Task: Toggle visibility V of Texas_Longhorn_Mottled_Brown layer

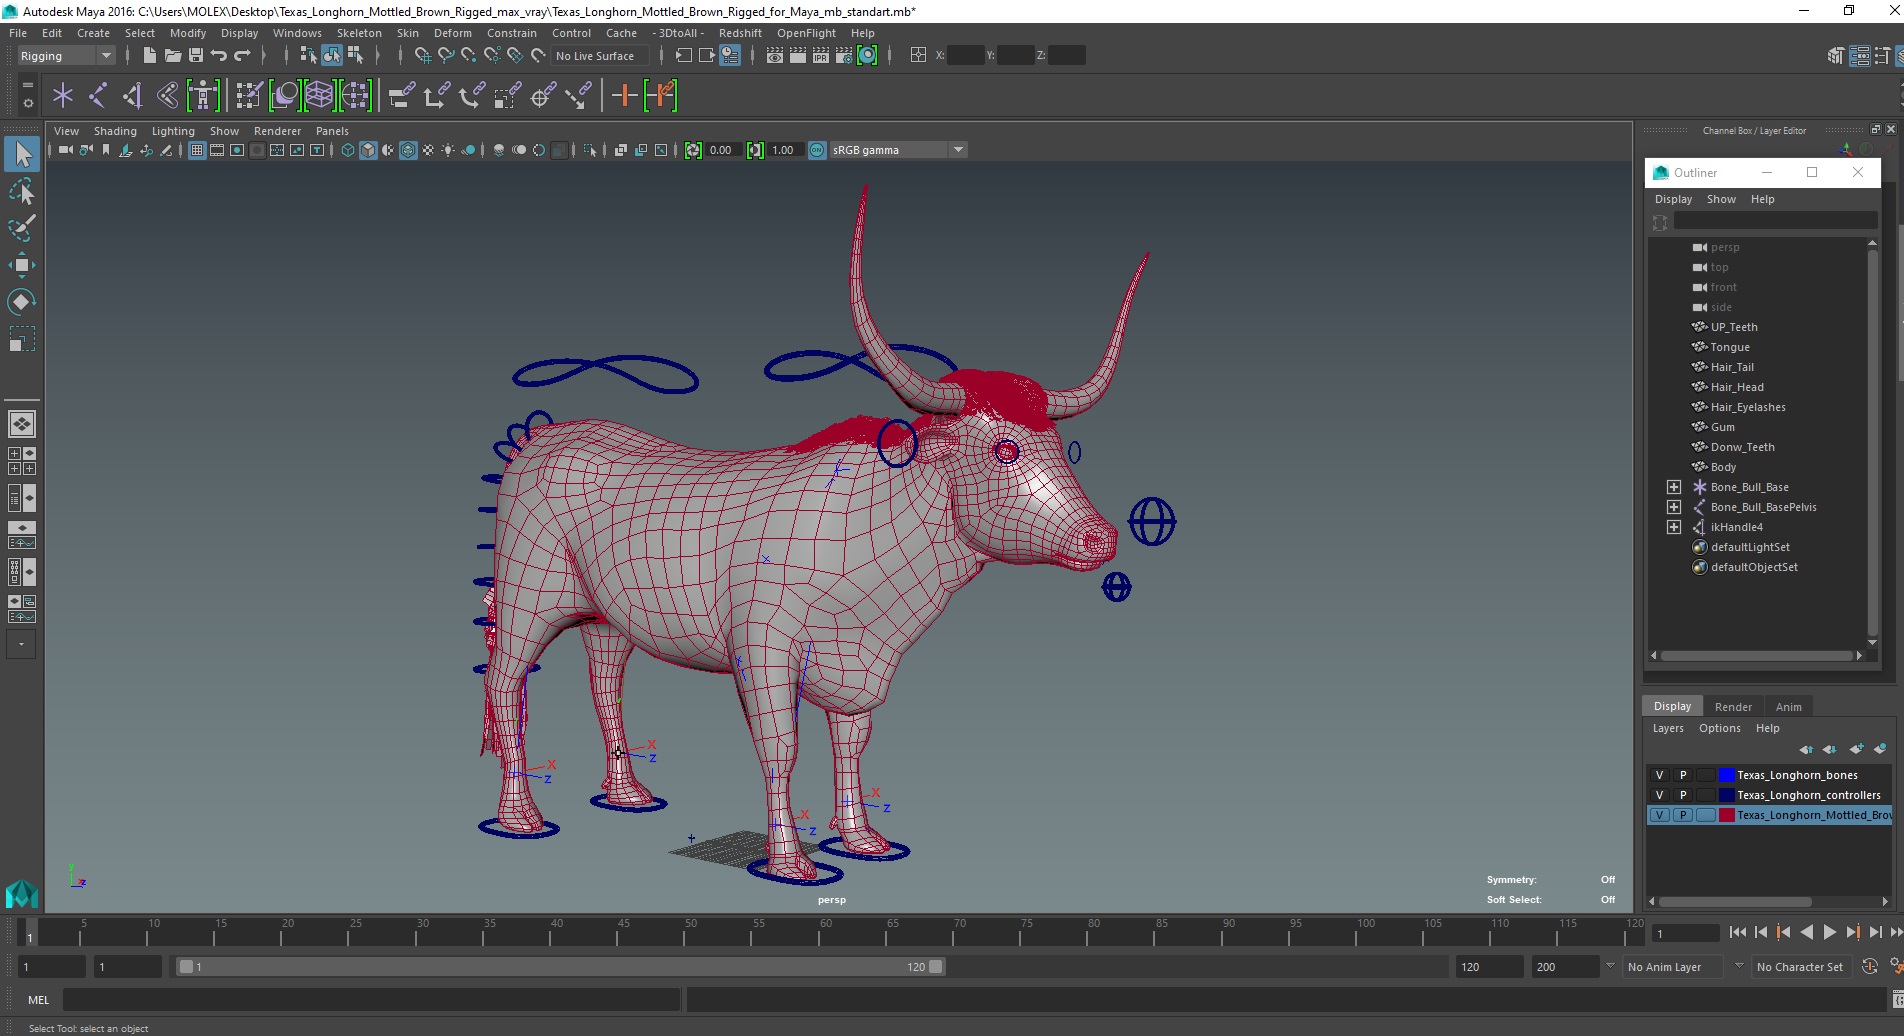Action: pyautogui.click(x=1659, y=815)
